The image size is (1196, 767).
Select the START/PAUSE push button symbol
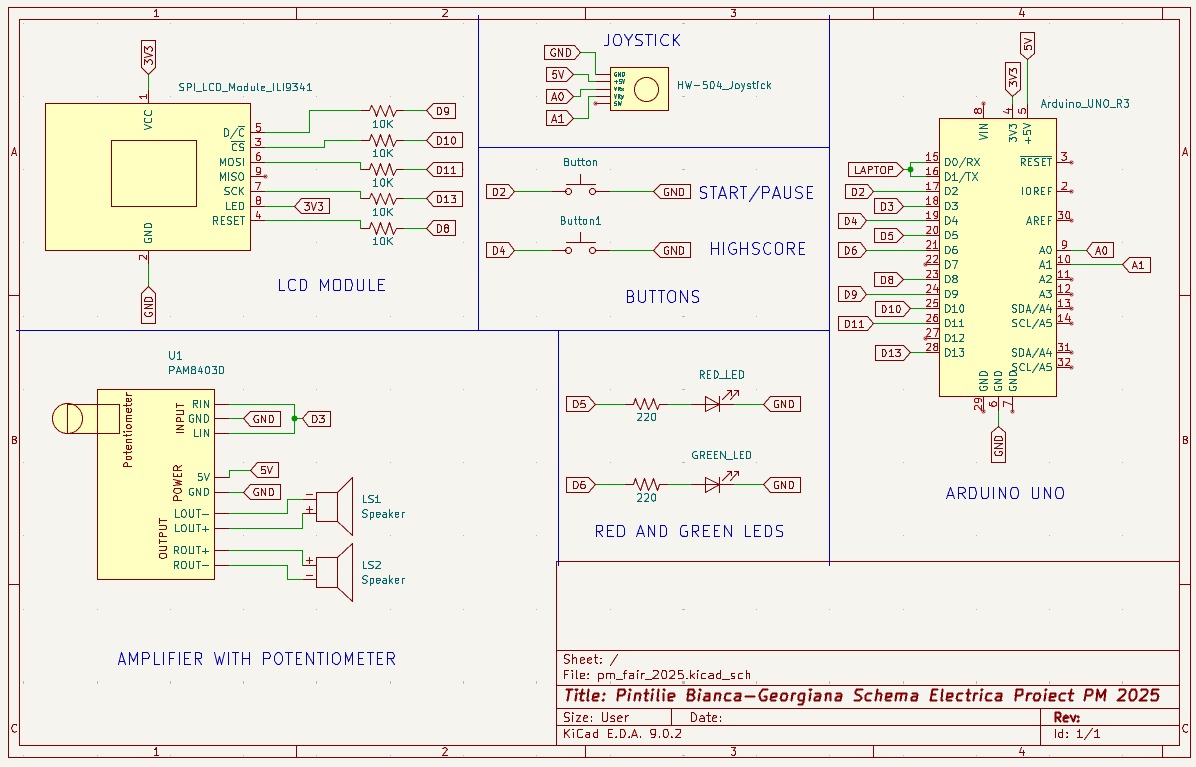(580, 190)
